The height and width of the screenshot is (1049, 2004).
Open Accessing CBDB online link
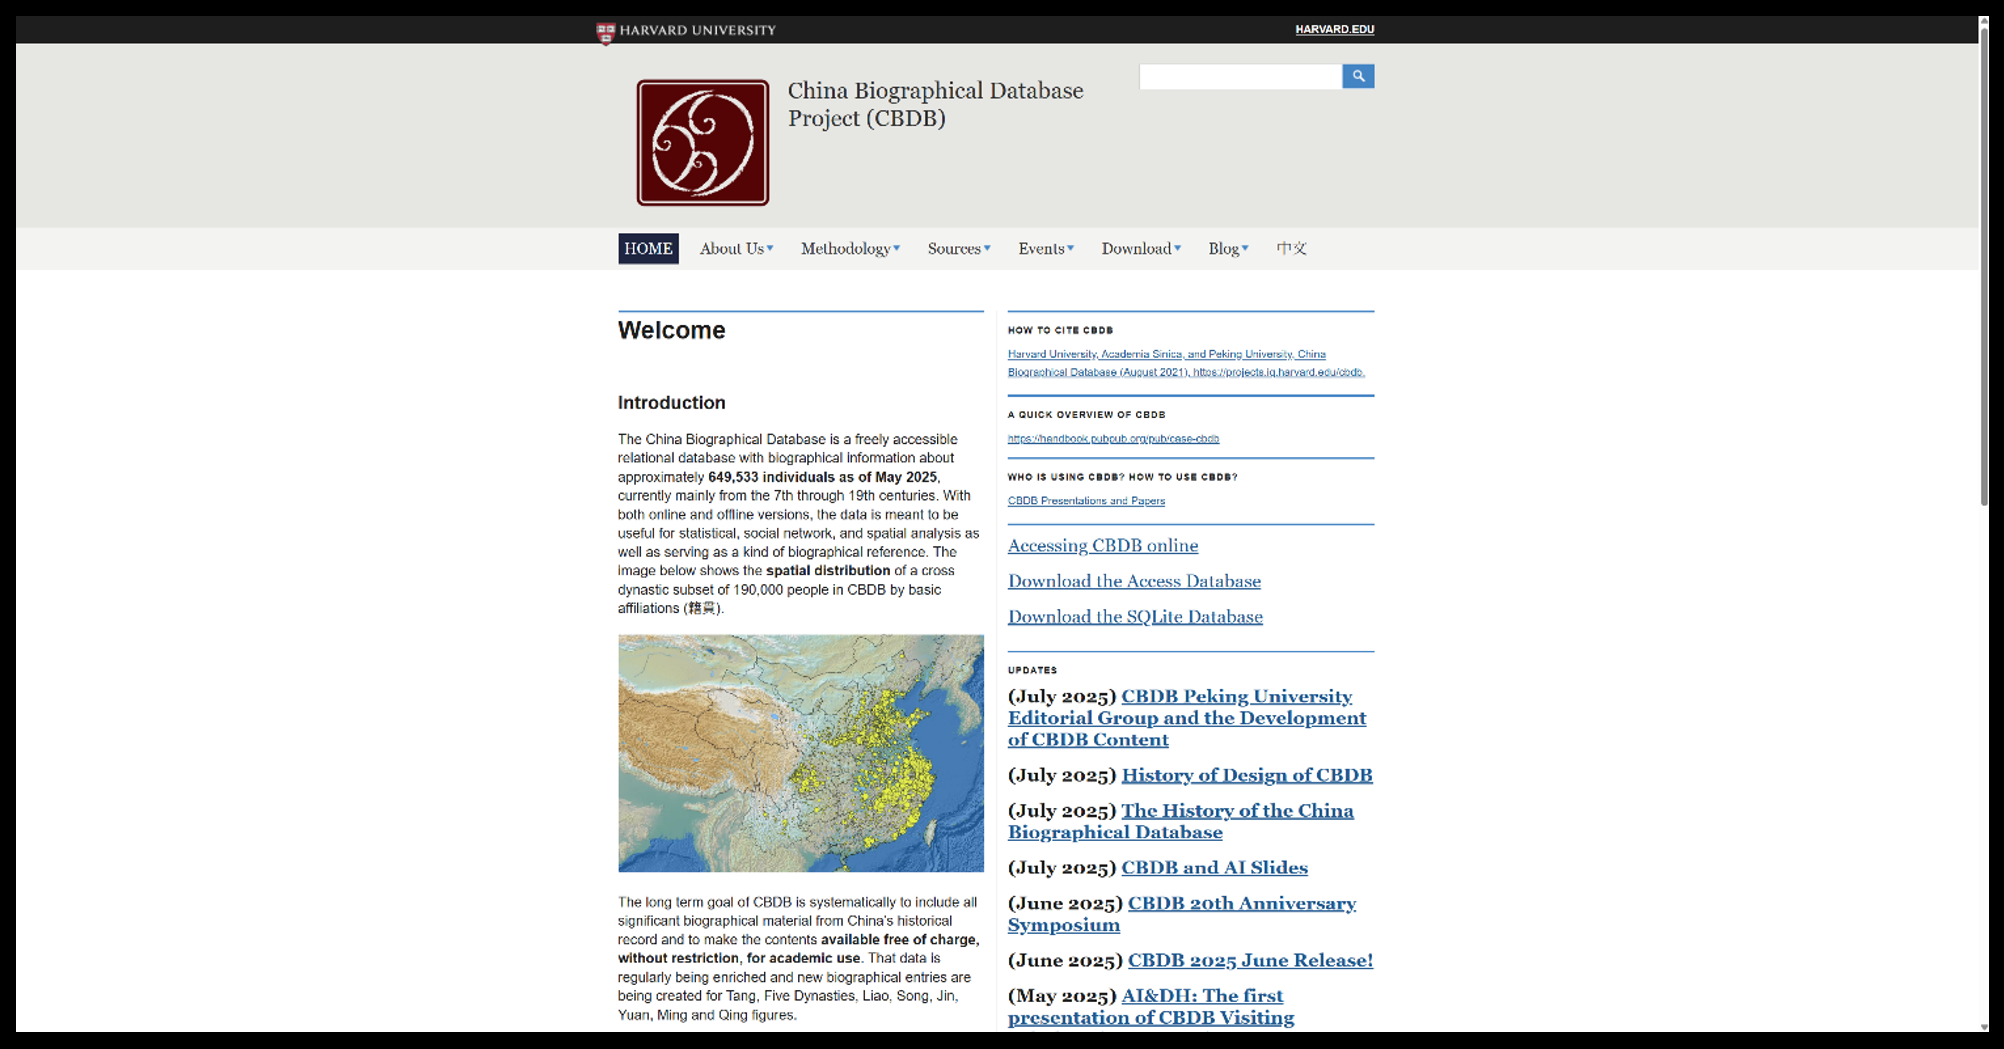click(1102, 545)
